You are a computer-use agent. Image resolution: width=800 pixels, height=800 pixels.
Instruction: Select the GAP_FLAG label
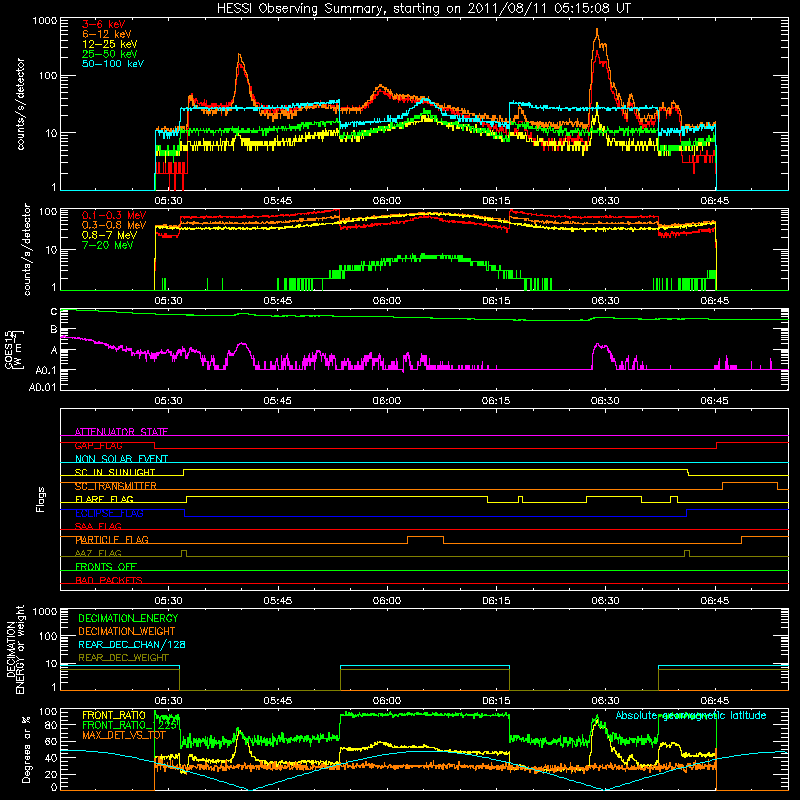[98, 445]
